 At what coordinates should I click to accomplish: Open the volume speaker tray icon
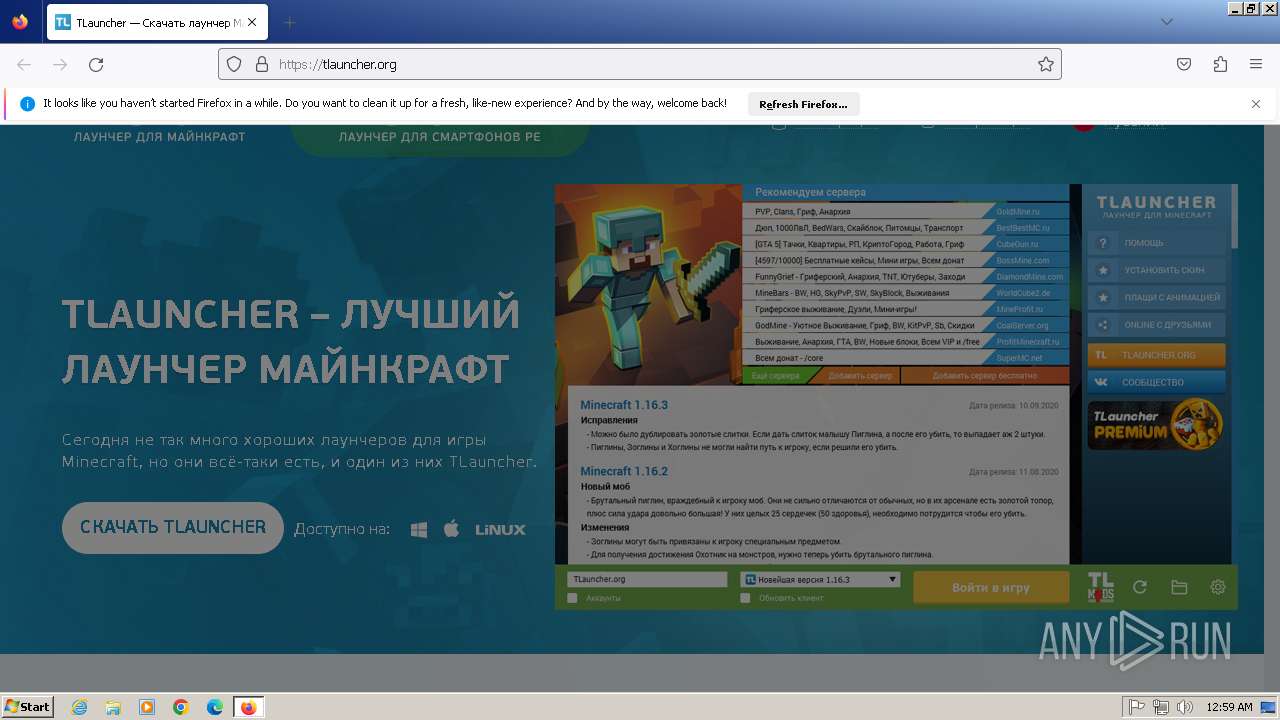1185,707
